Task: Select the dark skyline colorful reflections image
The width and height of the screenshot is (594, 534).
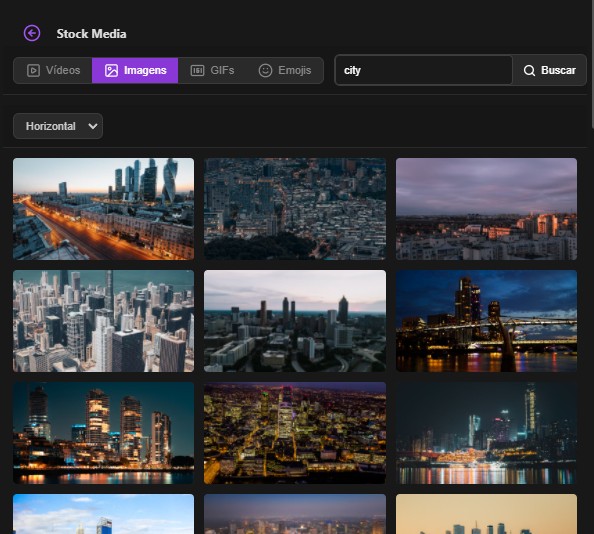Action: coord(486,433)
